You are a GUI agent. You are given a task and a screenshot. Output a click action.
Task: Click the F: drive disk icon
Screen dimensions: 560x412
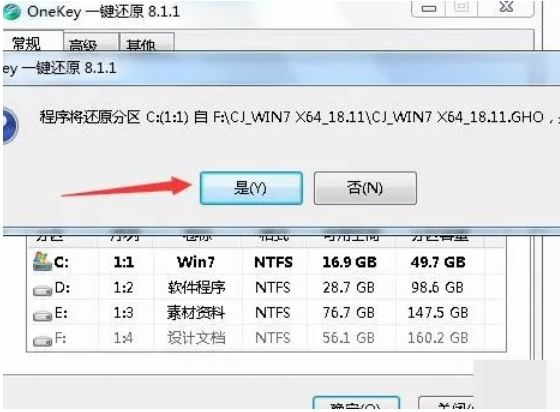click(x=42, y=340)
